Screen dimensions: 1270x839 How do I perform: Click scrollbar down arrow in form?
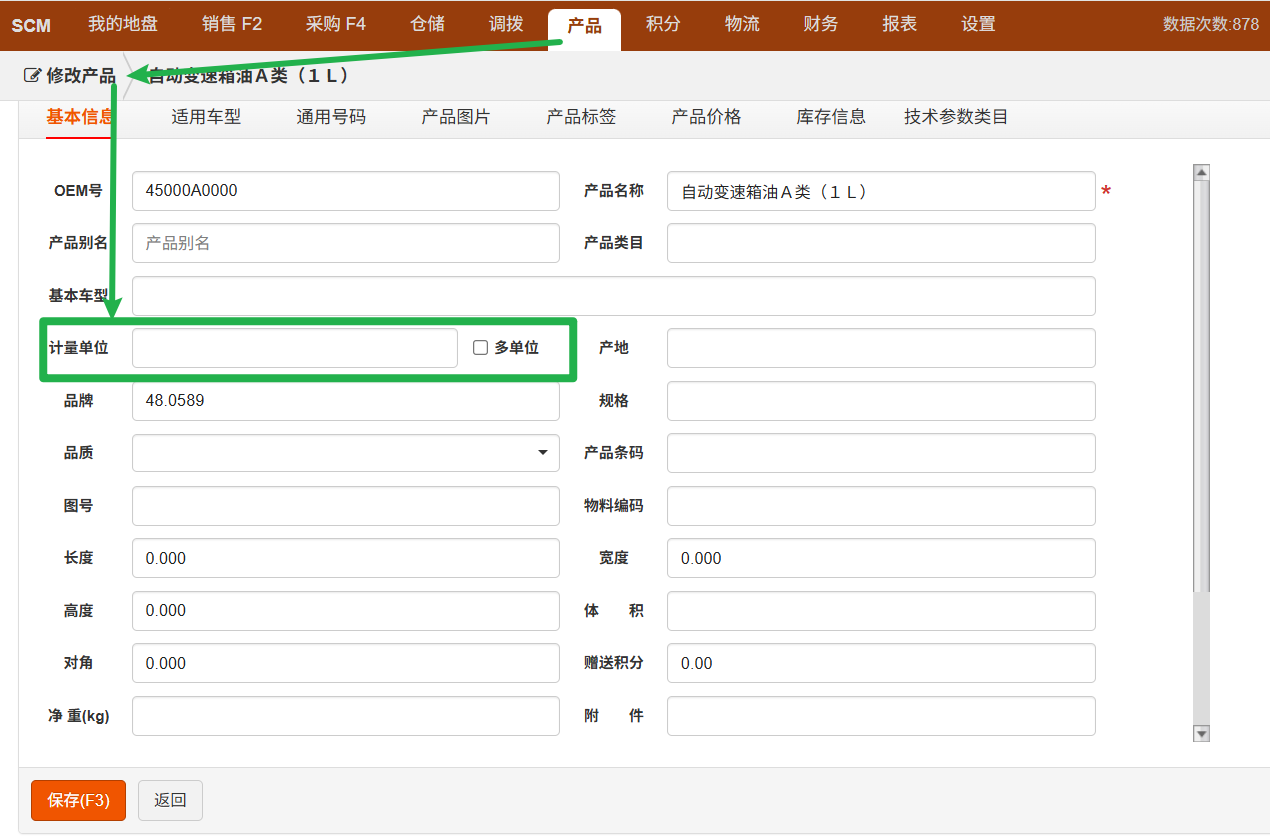tap(1202, 733)
